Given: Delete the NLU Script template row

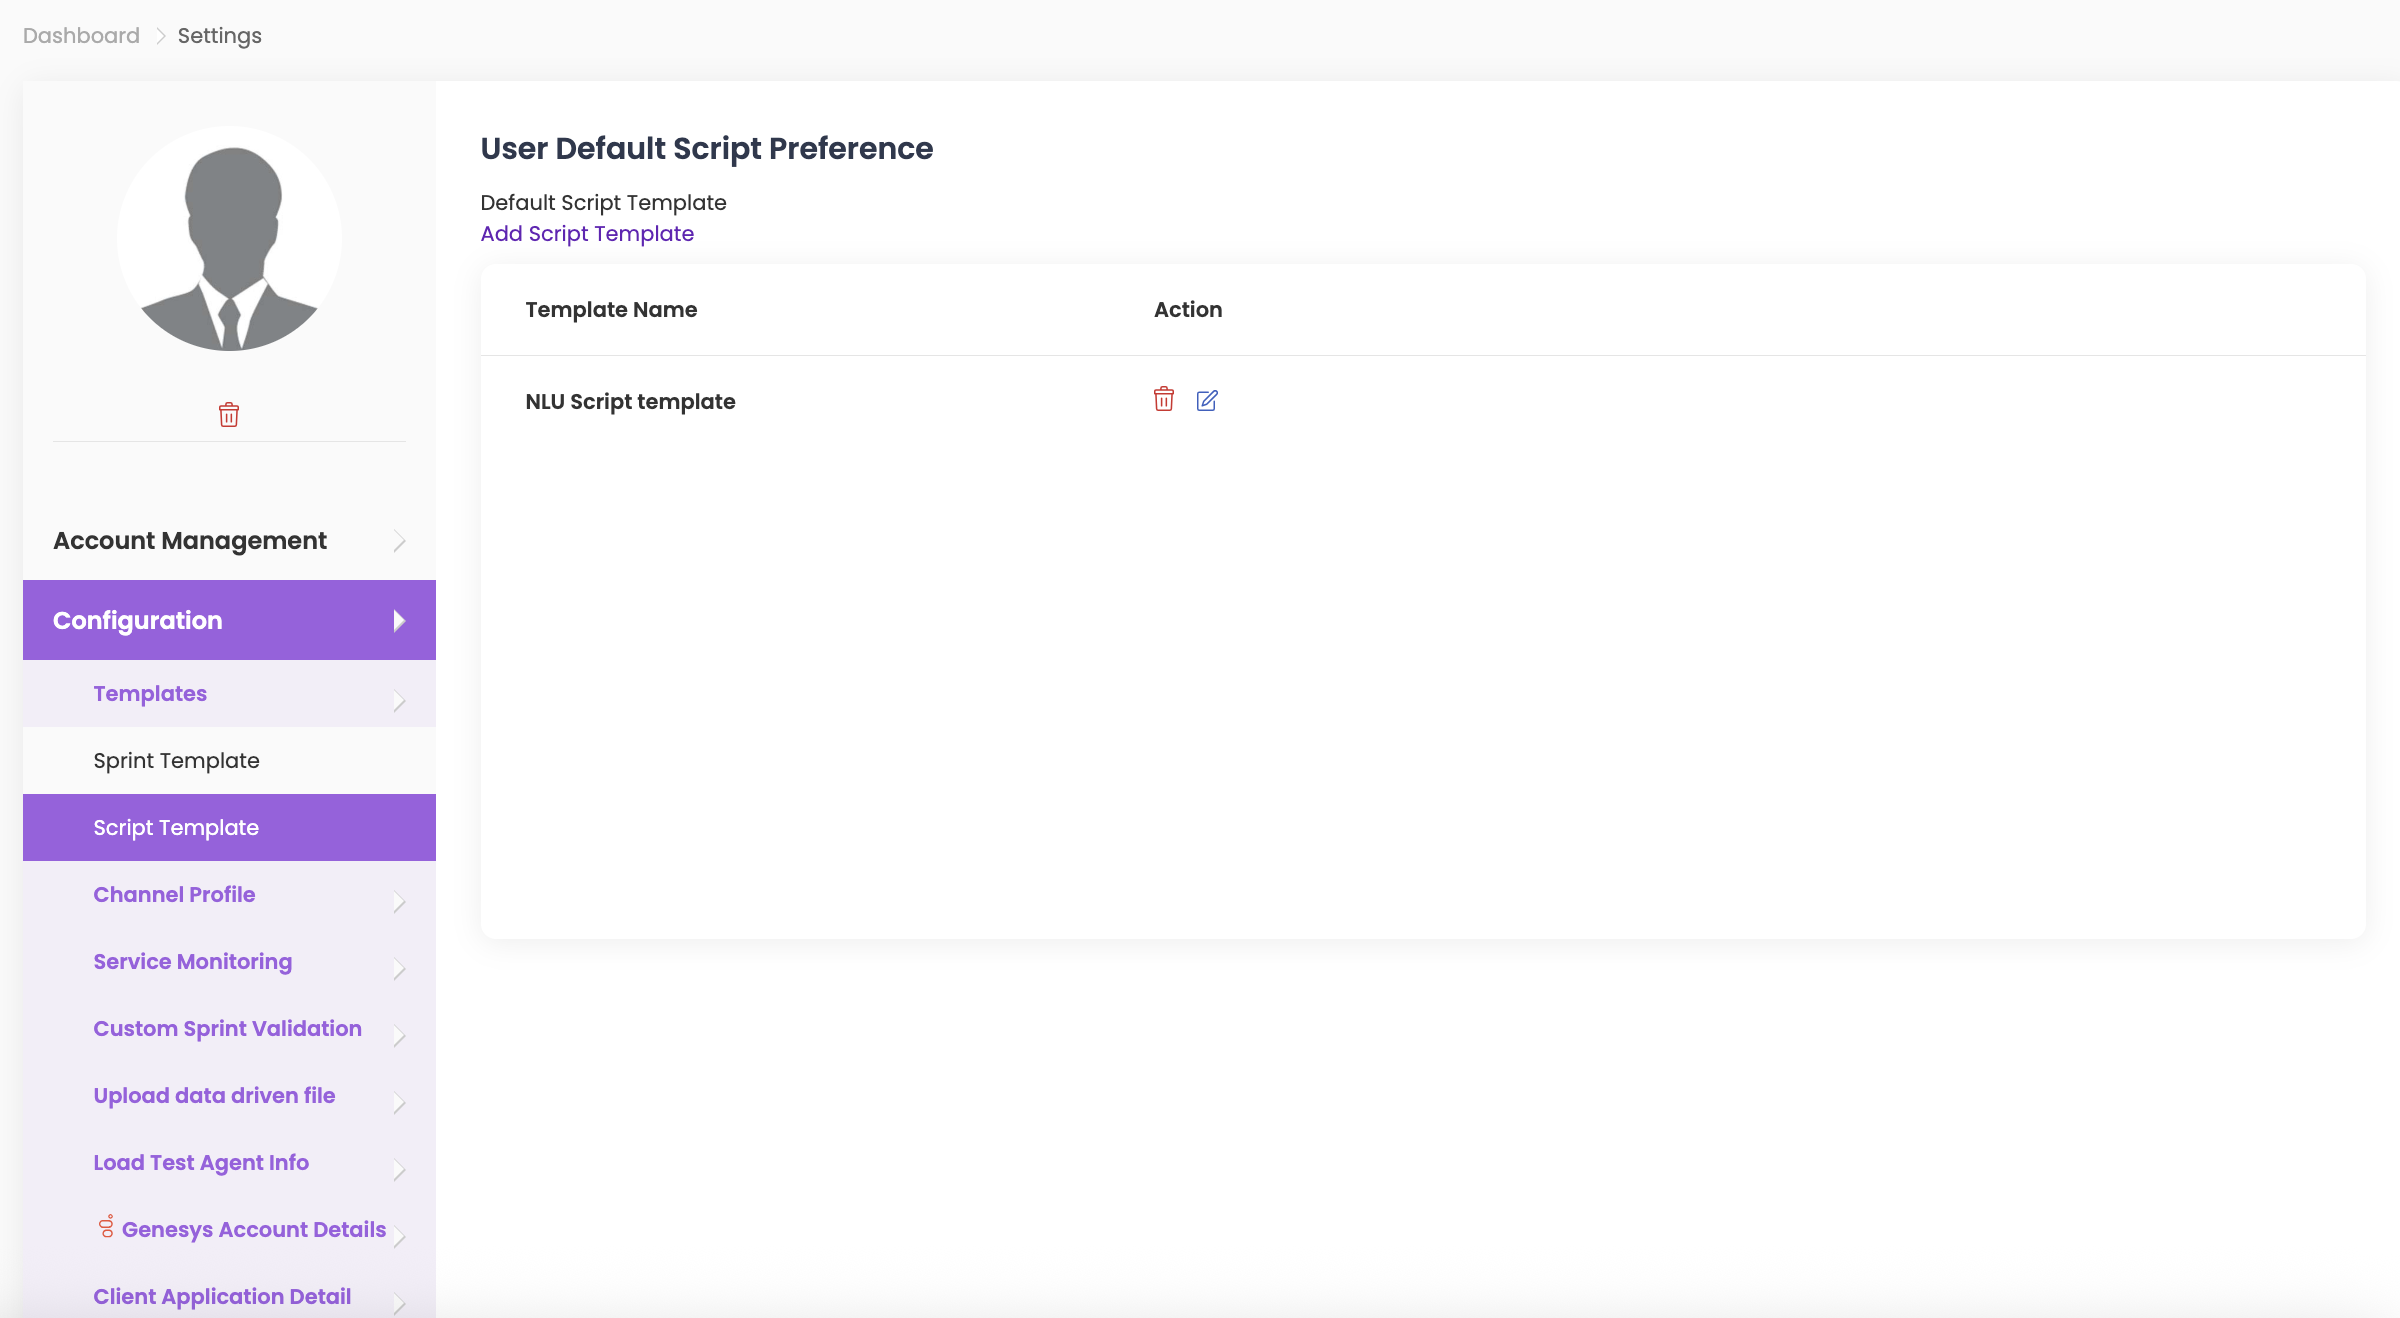Looking at the screenshot, I should pyautogui.click(x=1163, y=400).
